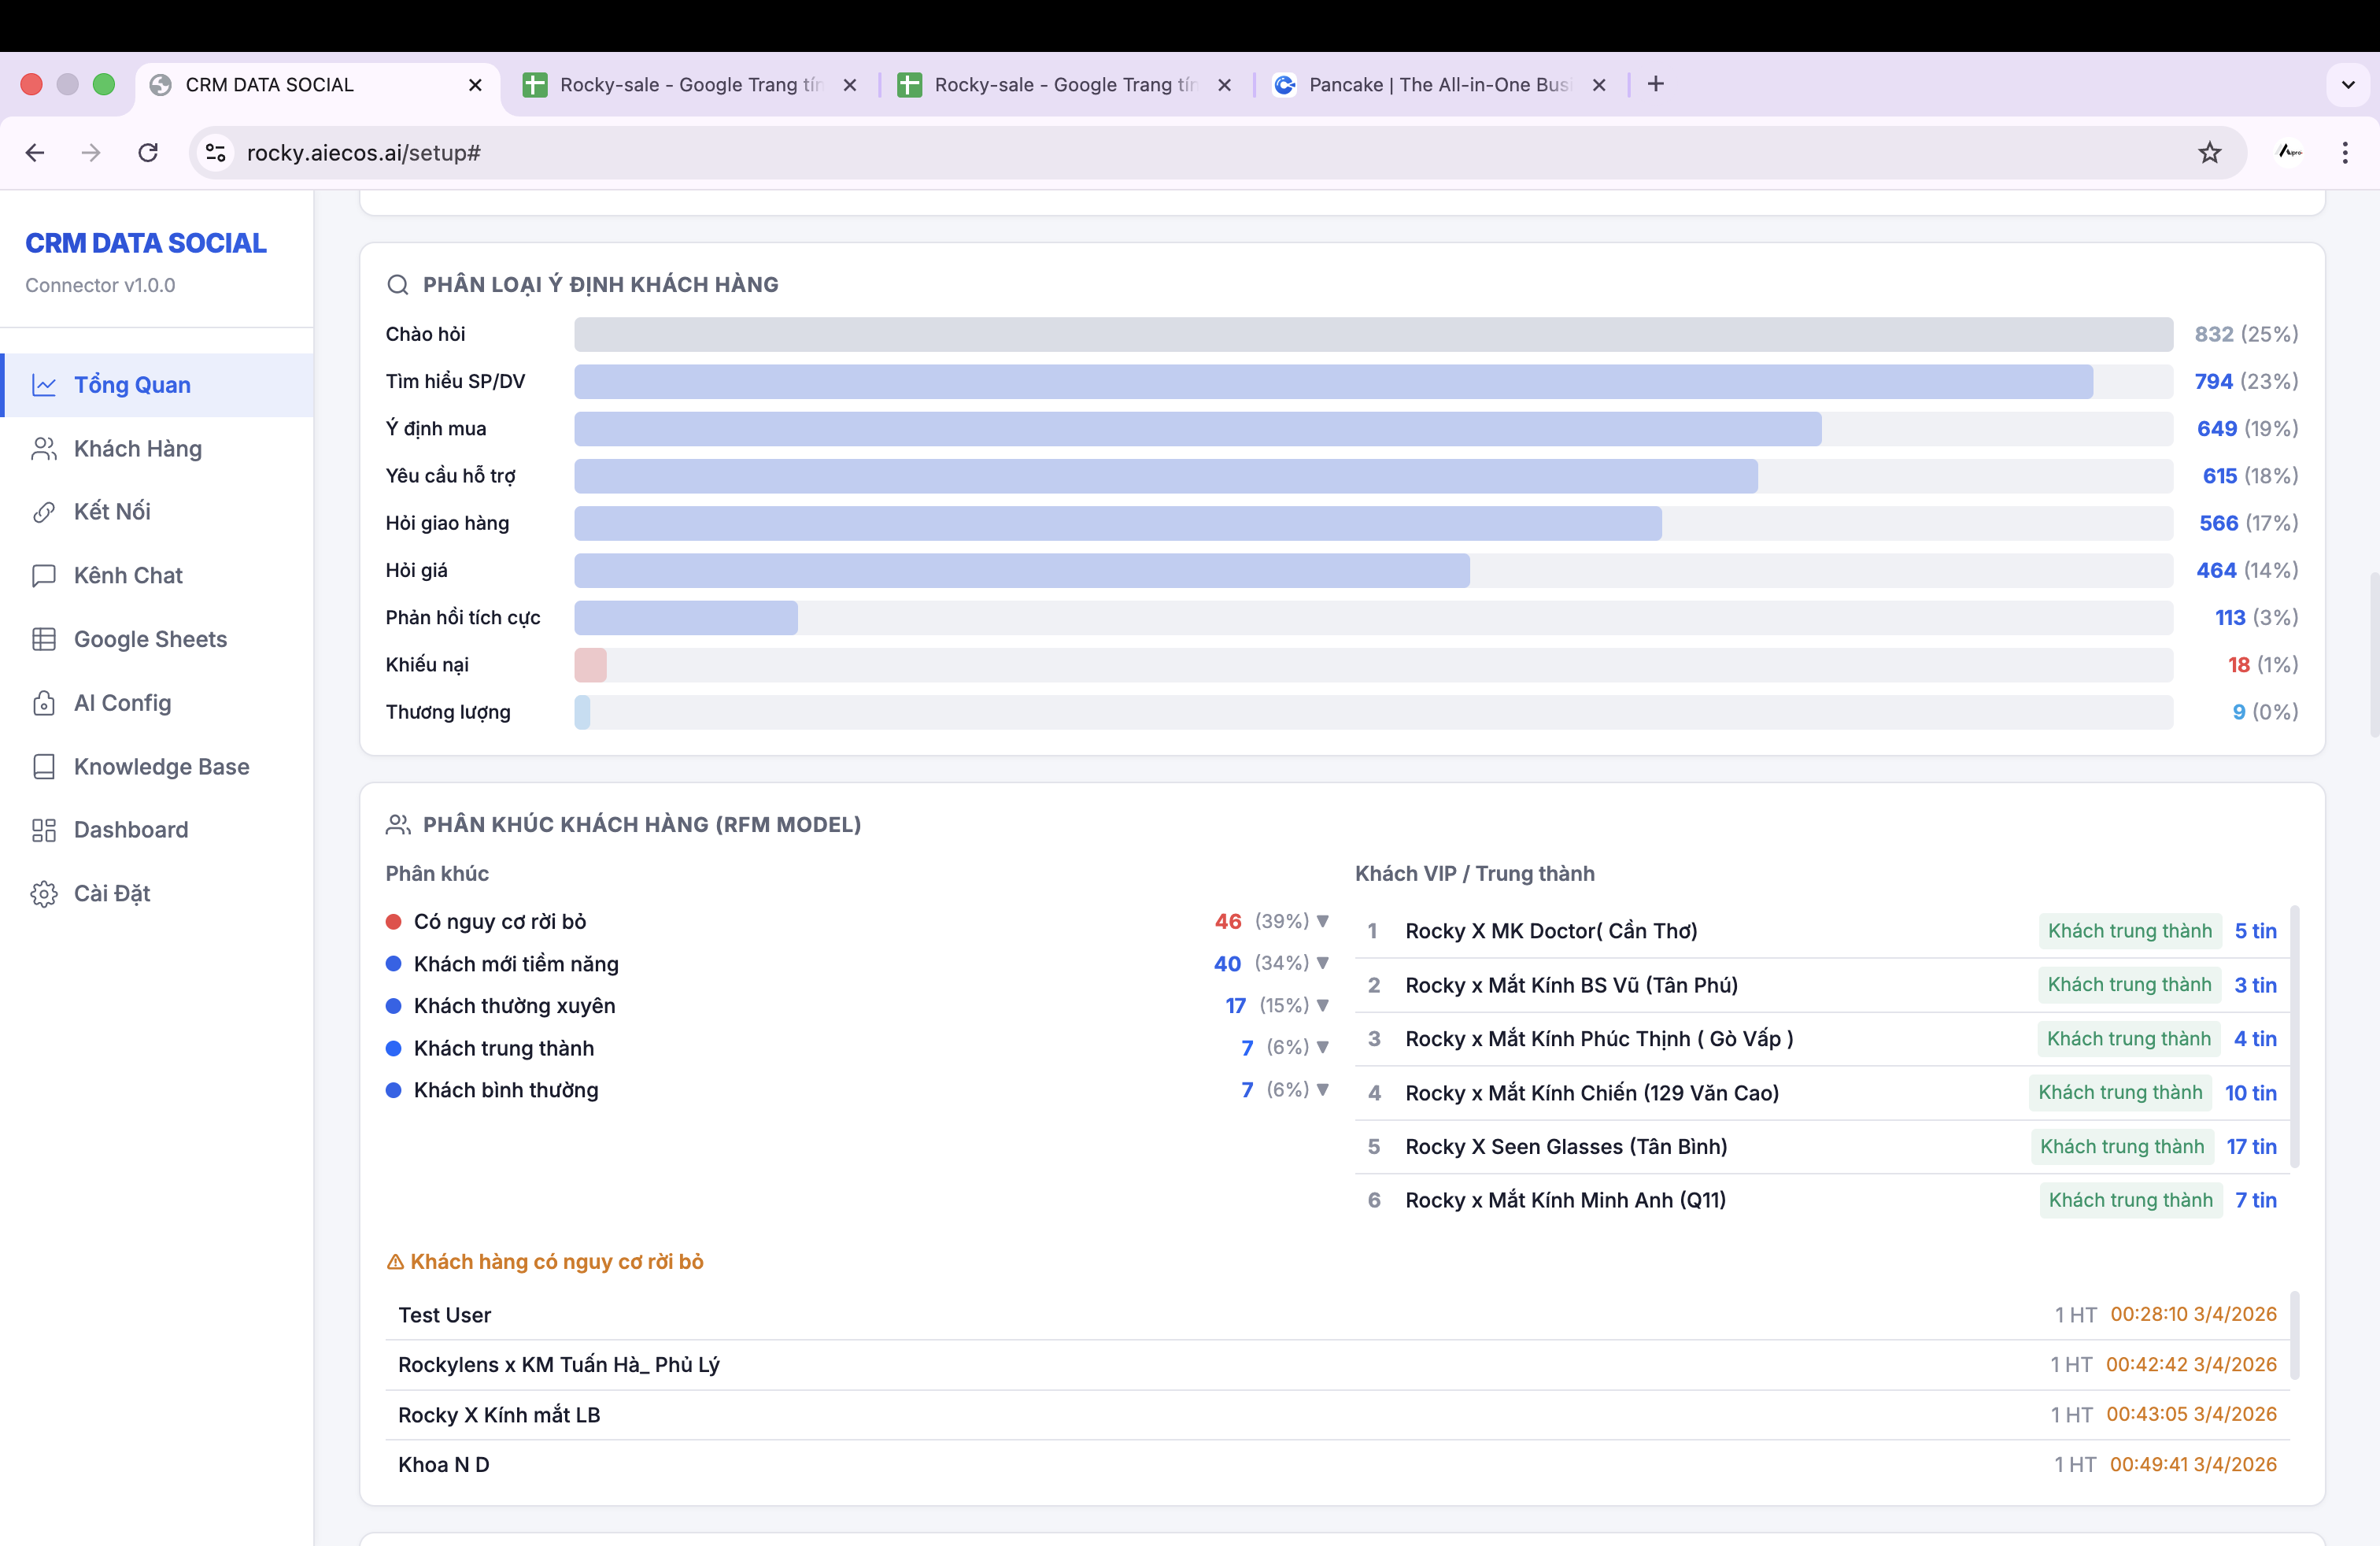Click the Tìm hiểu SP/DV progress bar
Image resolution: width=2380 pixels, height=1546 pixels.
(x=1373, y=381)
